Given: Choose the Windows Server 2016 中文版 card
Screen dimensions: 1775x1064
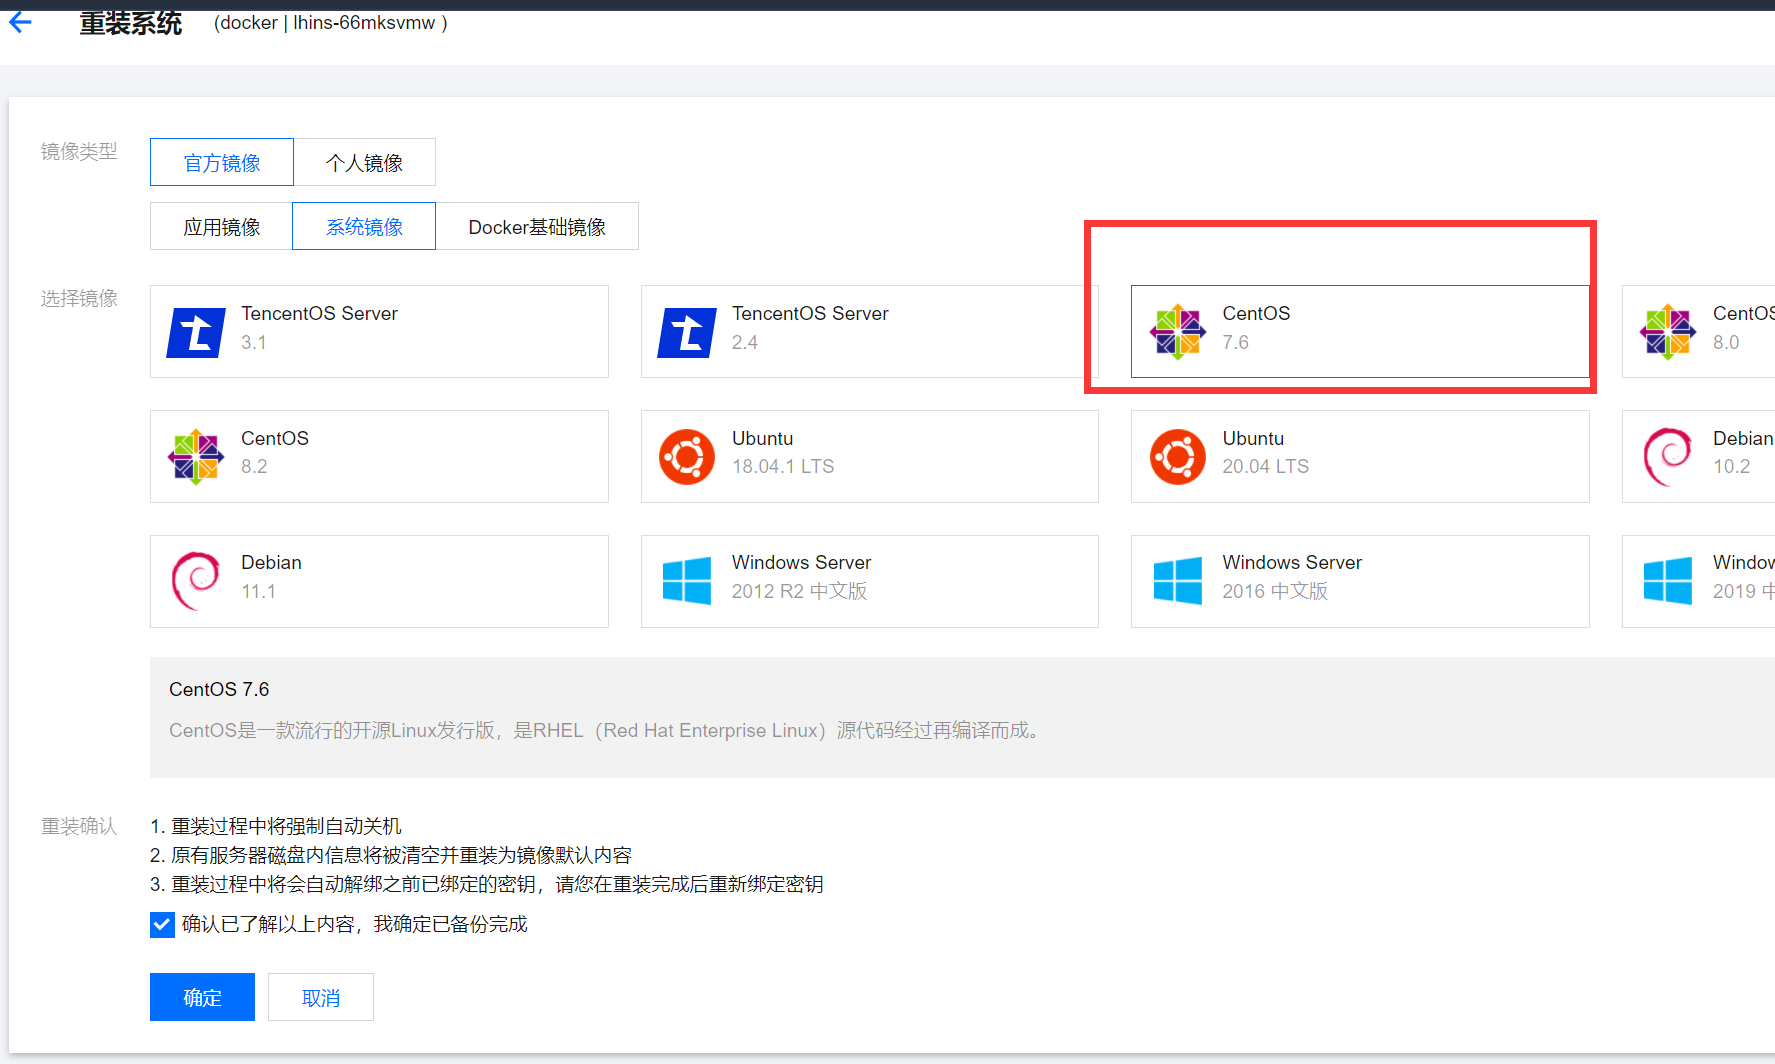Looking at the screenshot, I should pos(1360,581).
